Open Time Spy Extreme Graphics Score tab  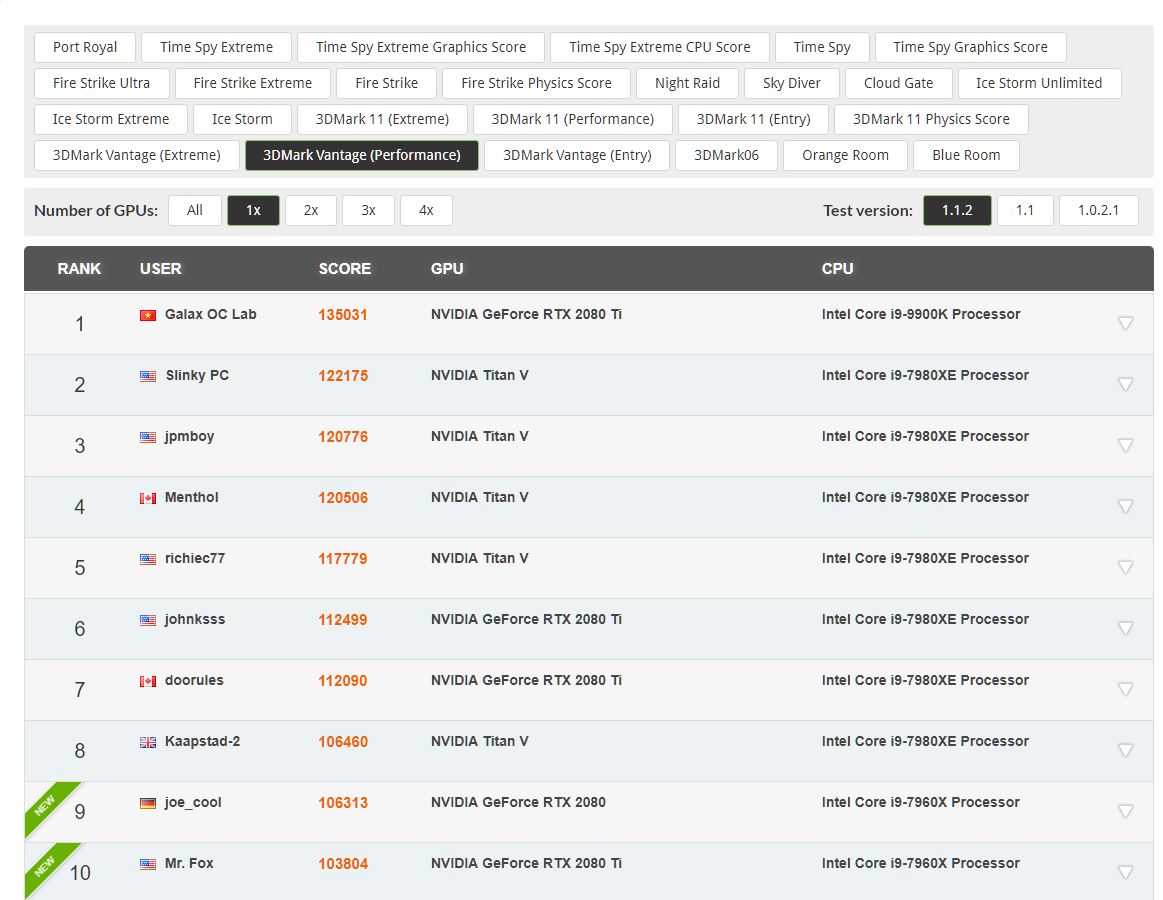[421, 47]
